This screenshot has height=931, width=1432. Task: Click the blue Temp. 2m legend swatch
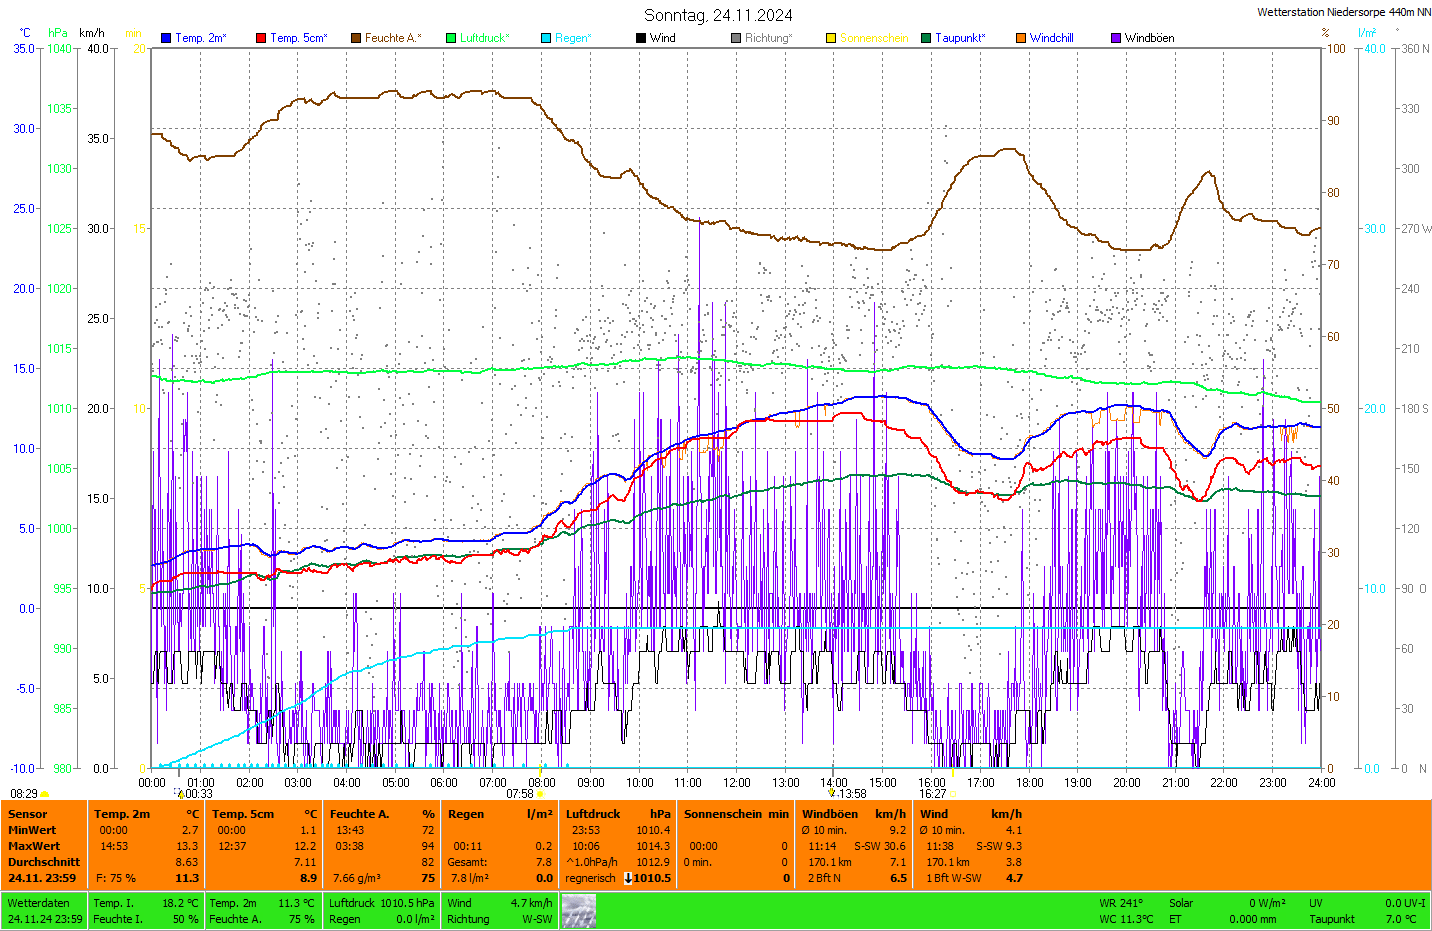click(x=166, y=38)
